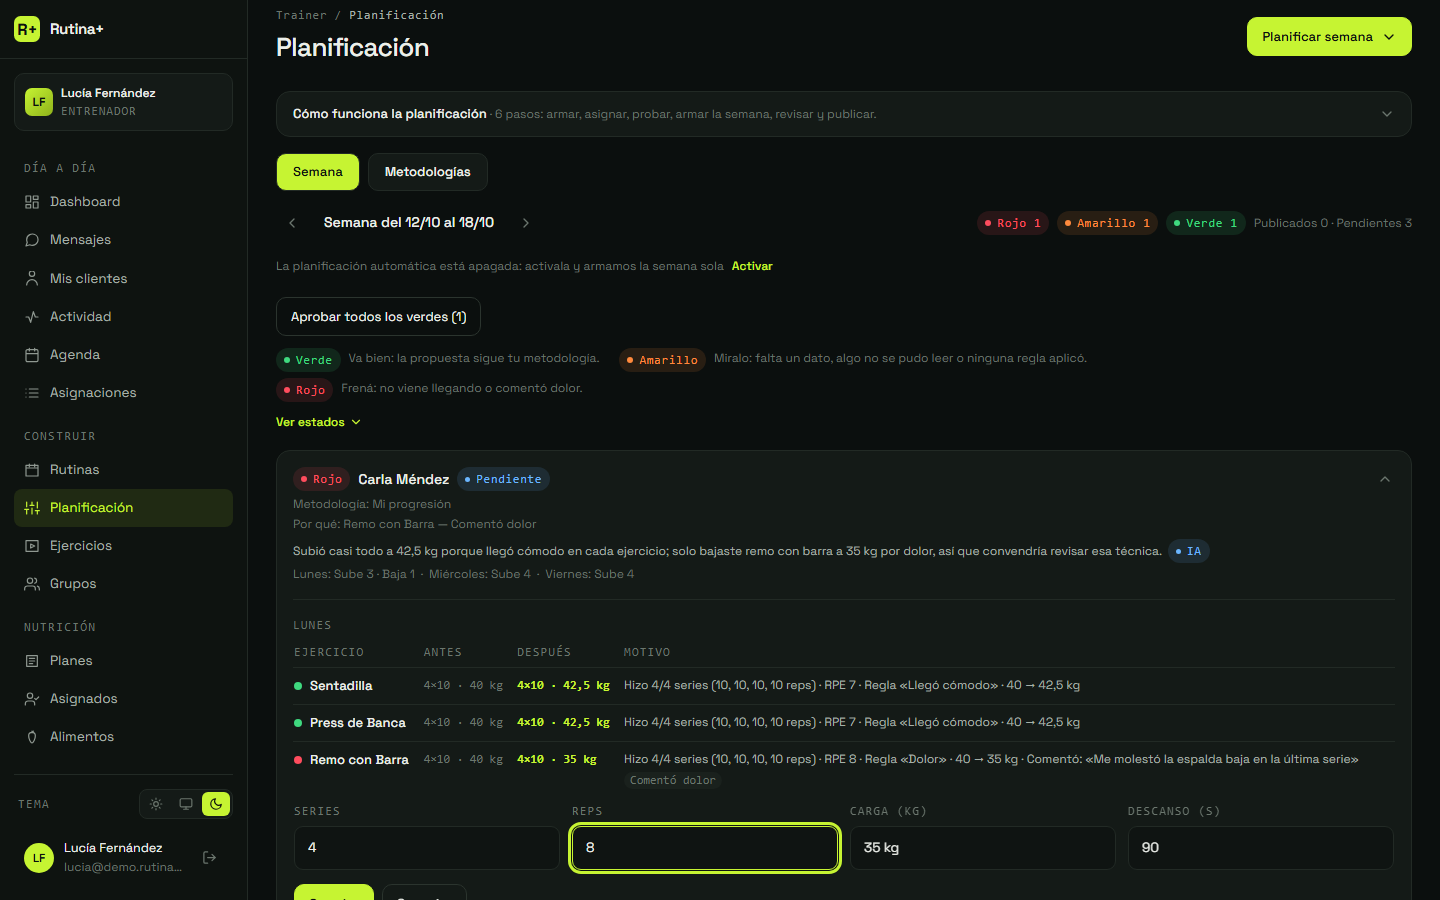This screenshot has height=900, width=1440.
Task: Switch to dark theme
Action: (x=216, y=804)
